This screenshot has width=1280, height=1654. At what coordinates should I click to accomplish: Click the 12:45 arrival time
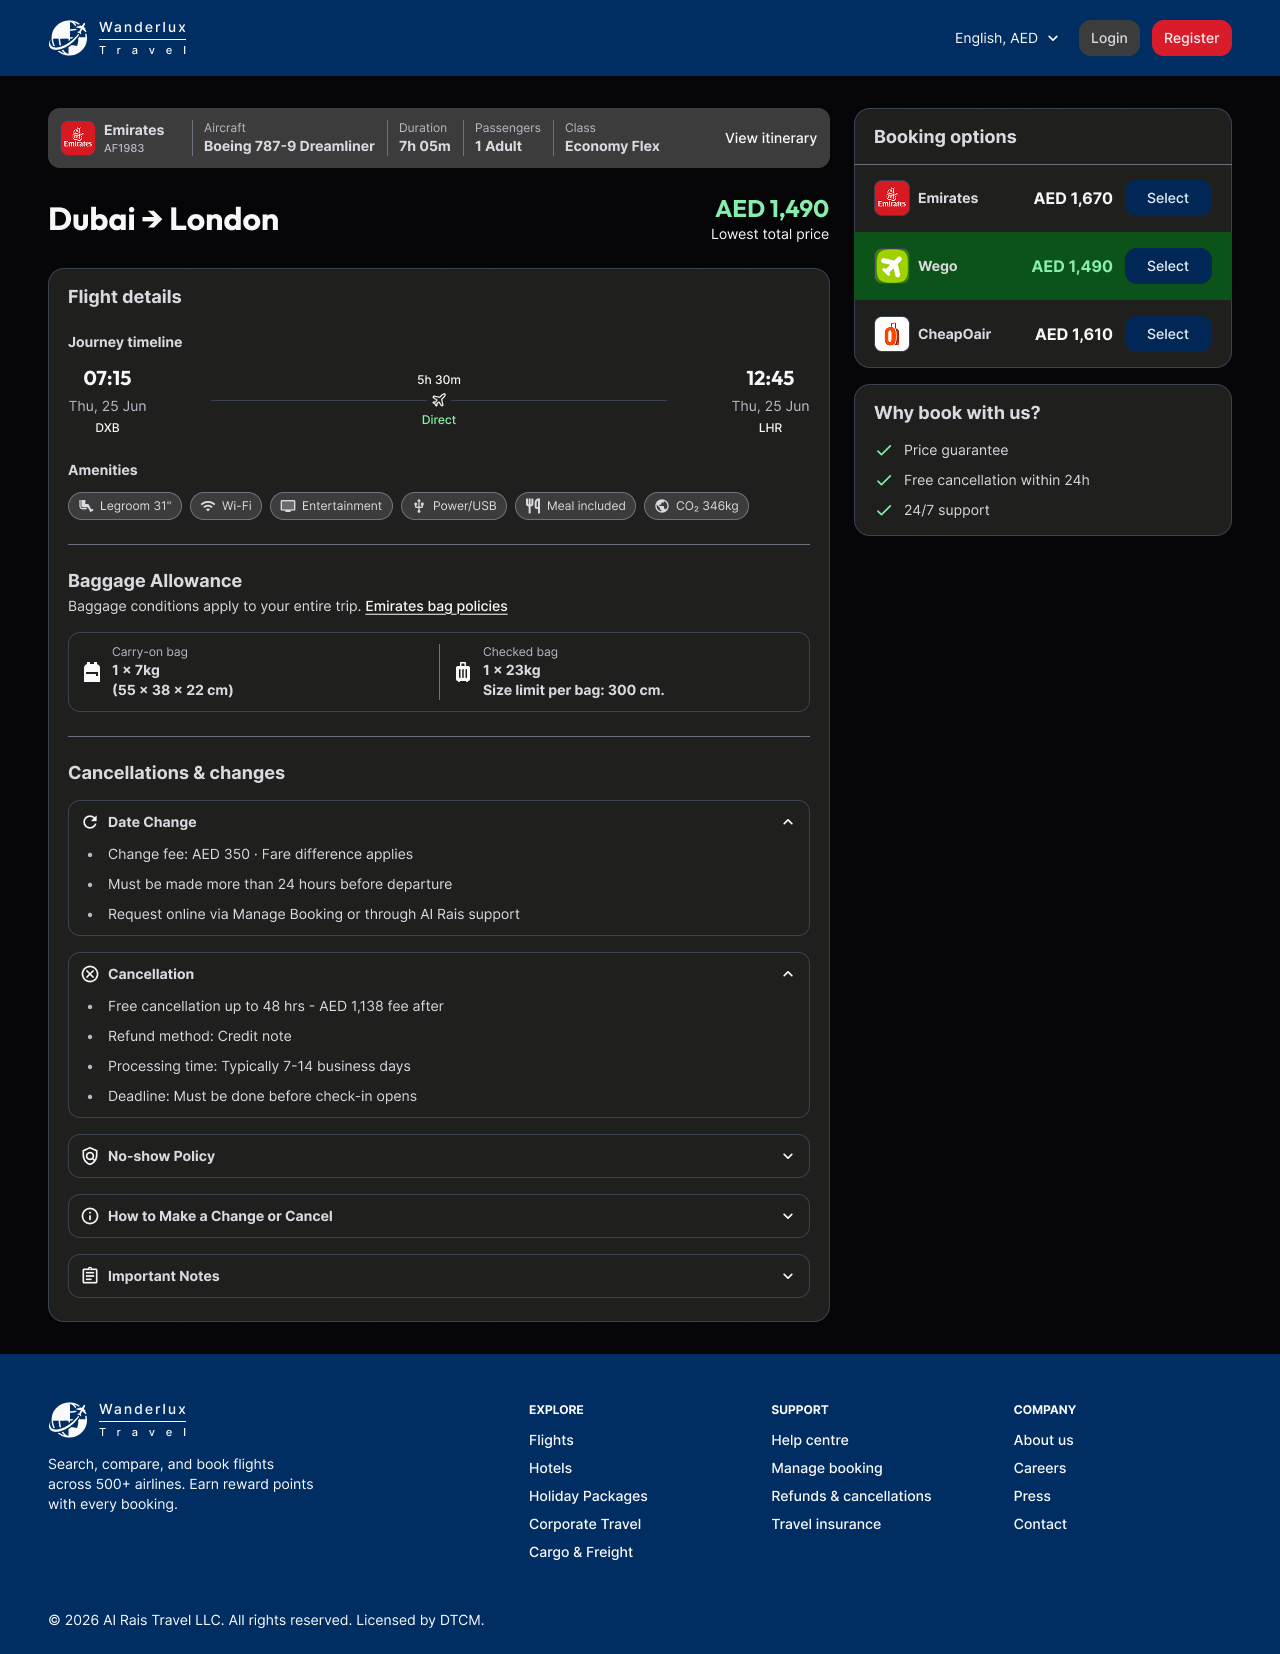(x=770, y=378)
